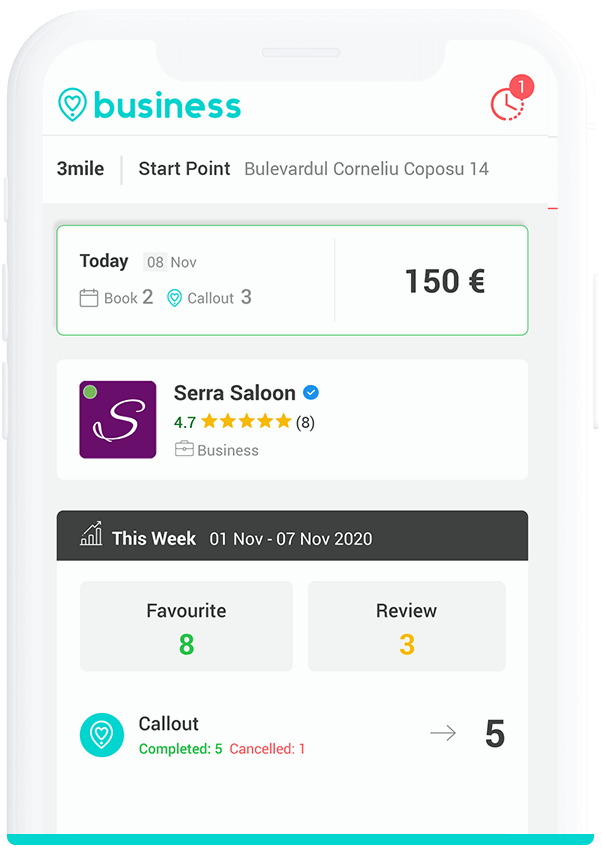Expand Callout details with arrow
Screen dimensions: 602x851
tap(443, 734)
